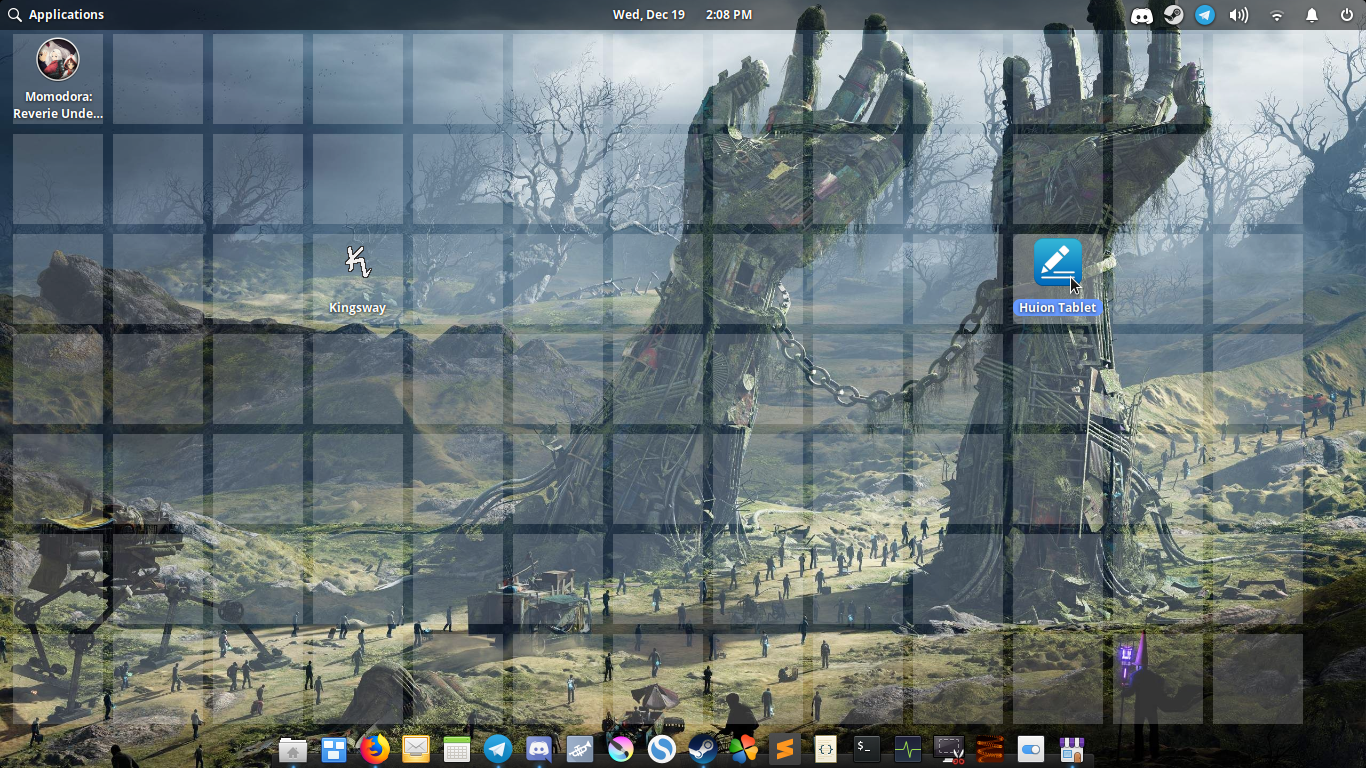Open the Discord tray indicator
The height and width of the screenshot is (768, 1366).
point(1141,15)
